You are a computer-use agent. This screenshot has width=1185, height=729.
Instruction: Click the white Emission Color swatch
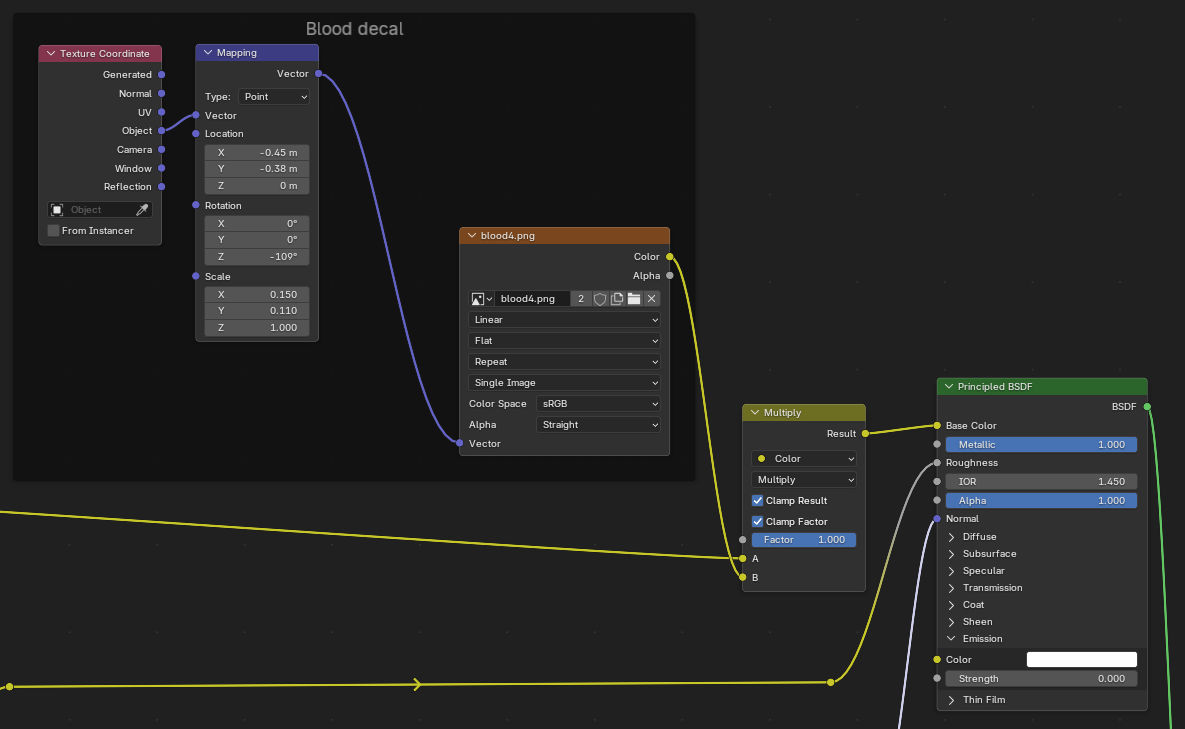click(x=1081, y=660)
